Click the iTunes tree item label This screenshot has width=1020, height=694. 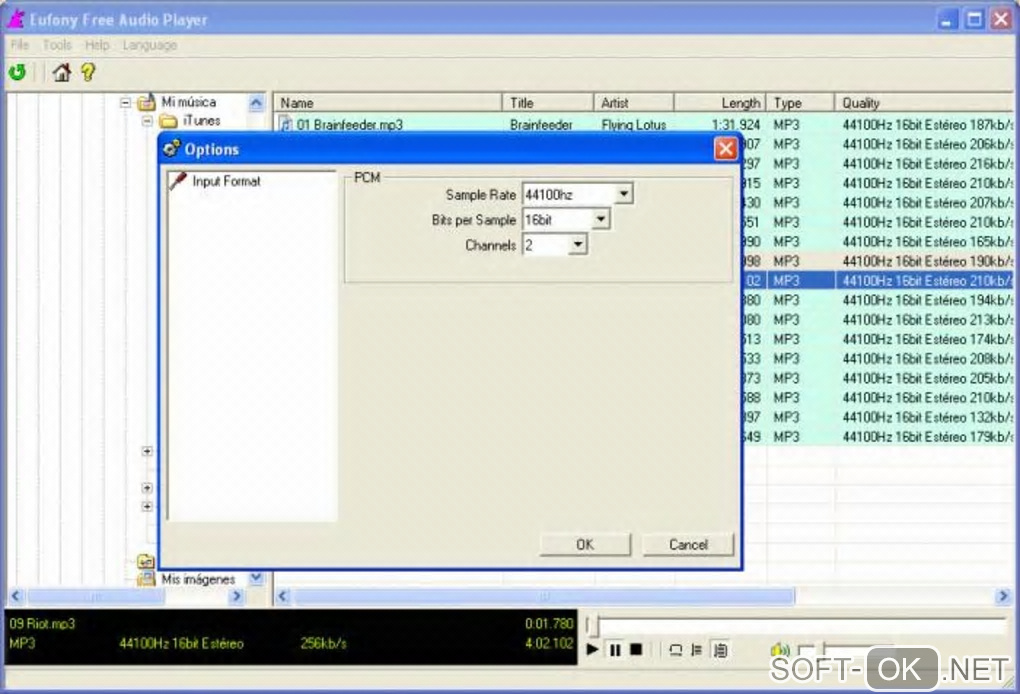[202, 121]
